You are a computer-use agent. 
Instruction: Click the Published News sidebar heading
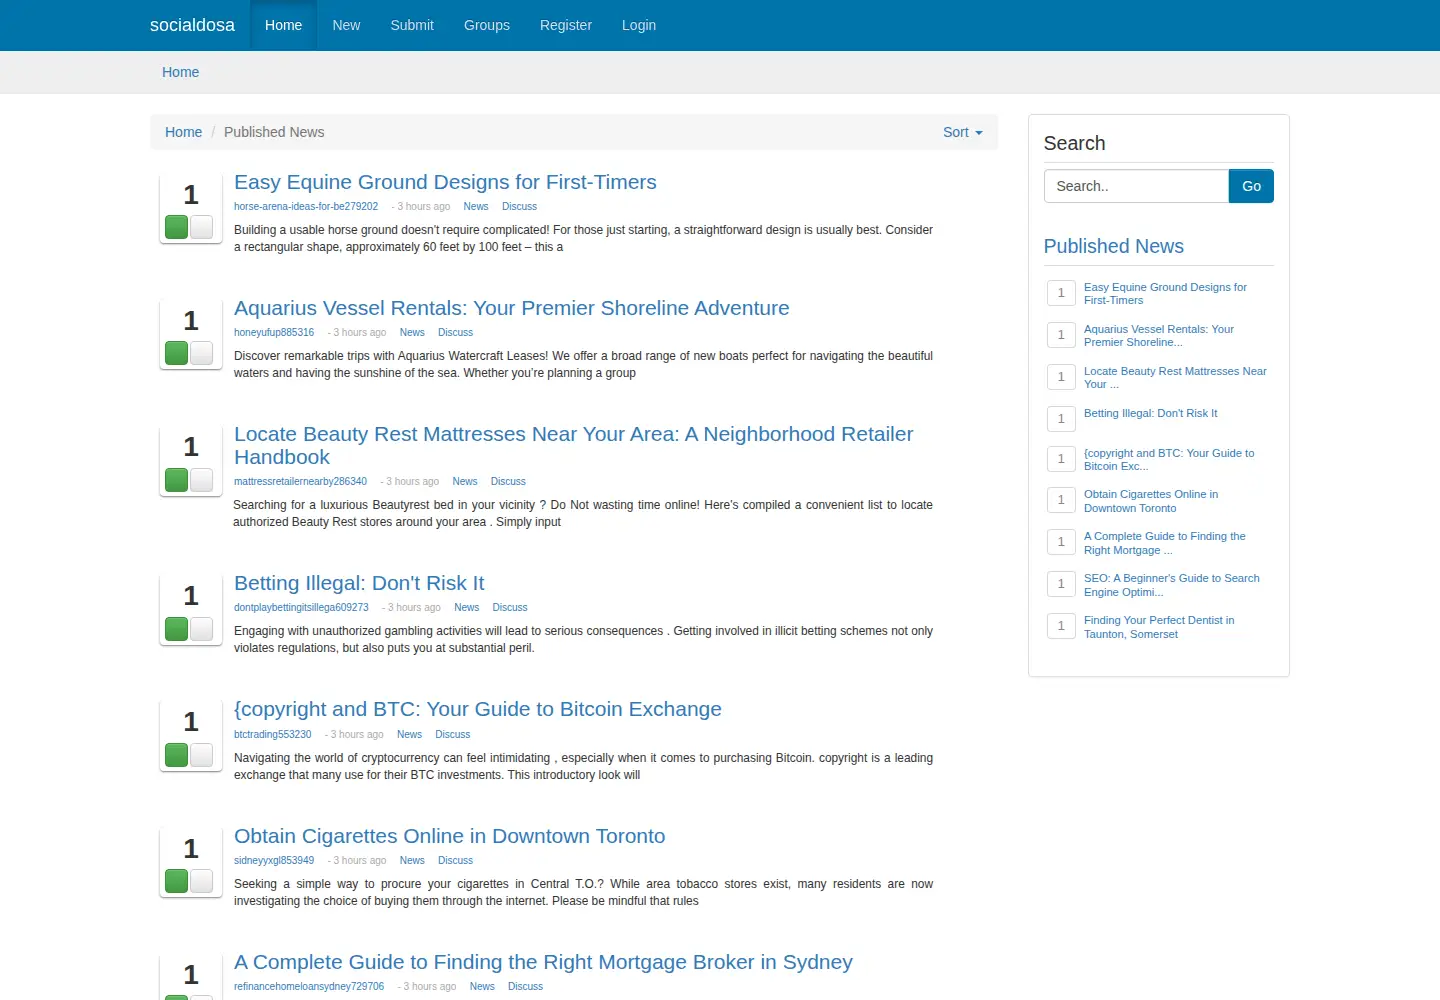(1113, 246)
